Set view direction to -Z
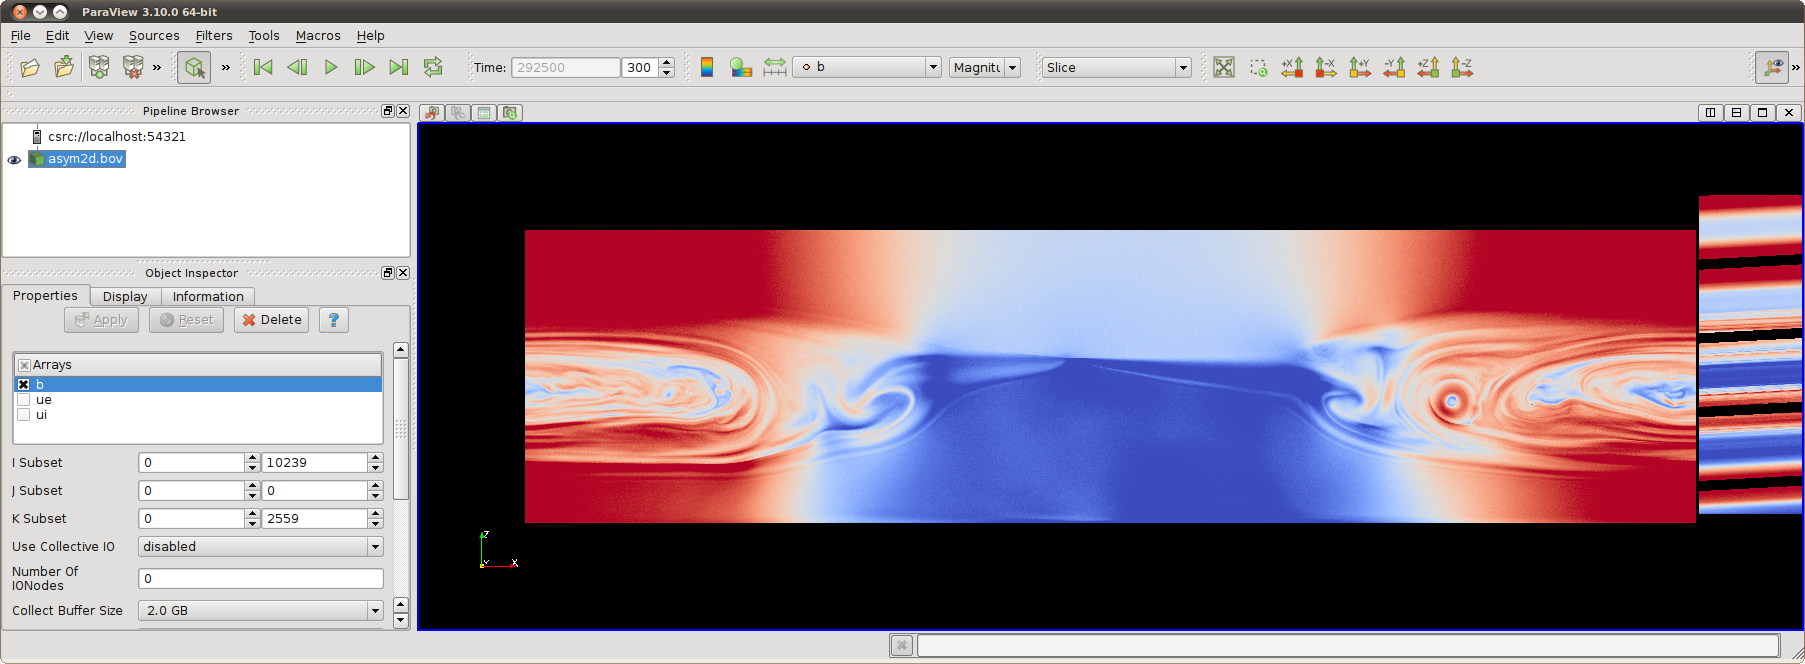This screenshot has width=1805, height=664. pos(1462,67)
